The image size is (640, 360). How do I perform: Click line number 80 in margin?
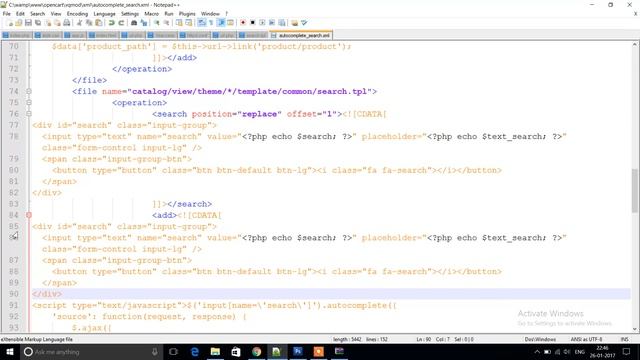point(14,170)
